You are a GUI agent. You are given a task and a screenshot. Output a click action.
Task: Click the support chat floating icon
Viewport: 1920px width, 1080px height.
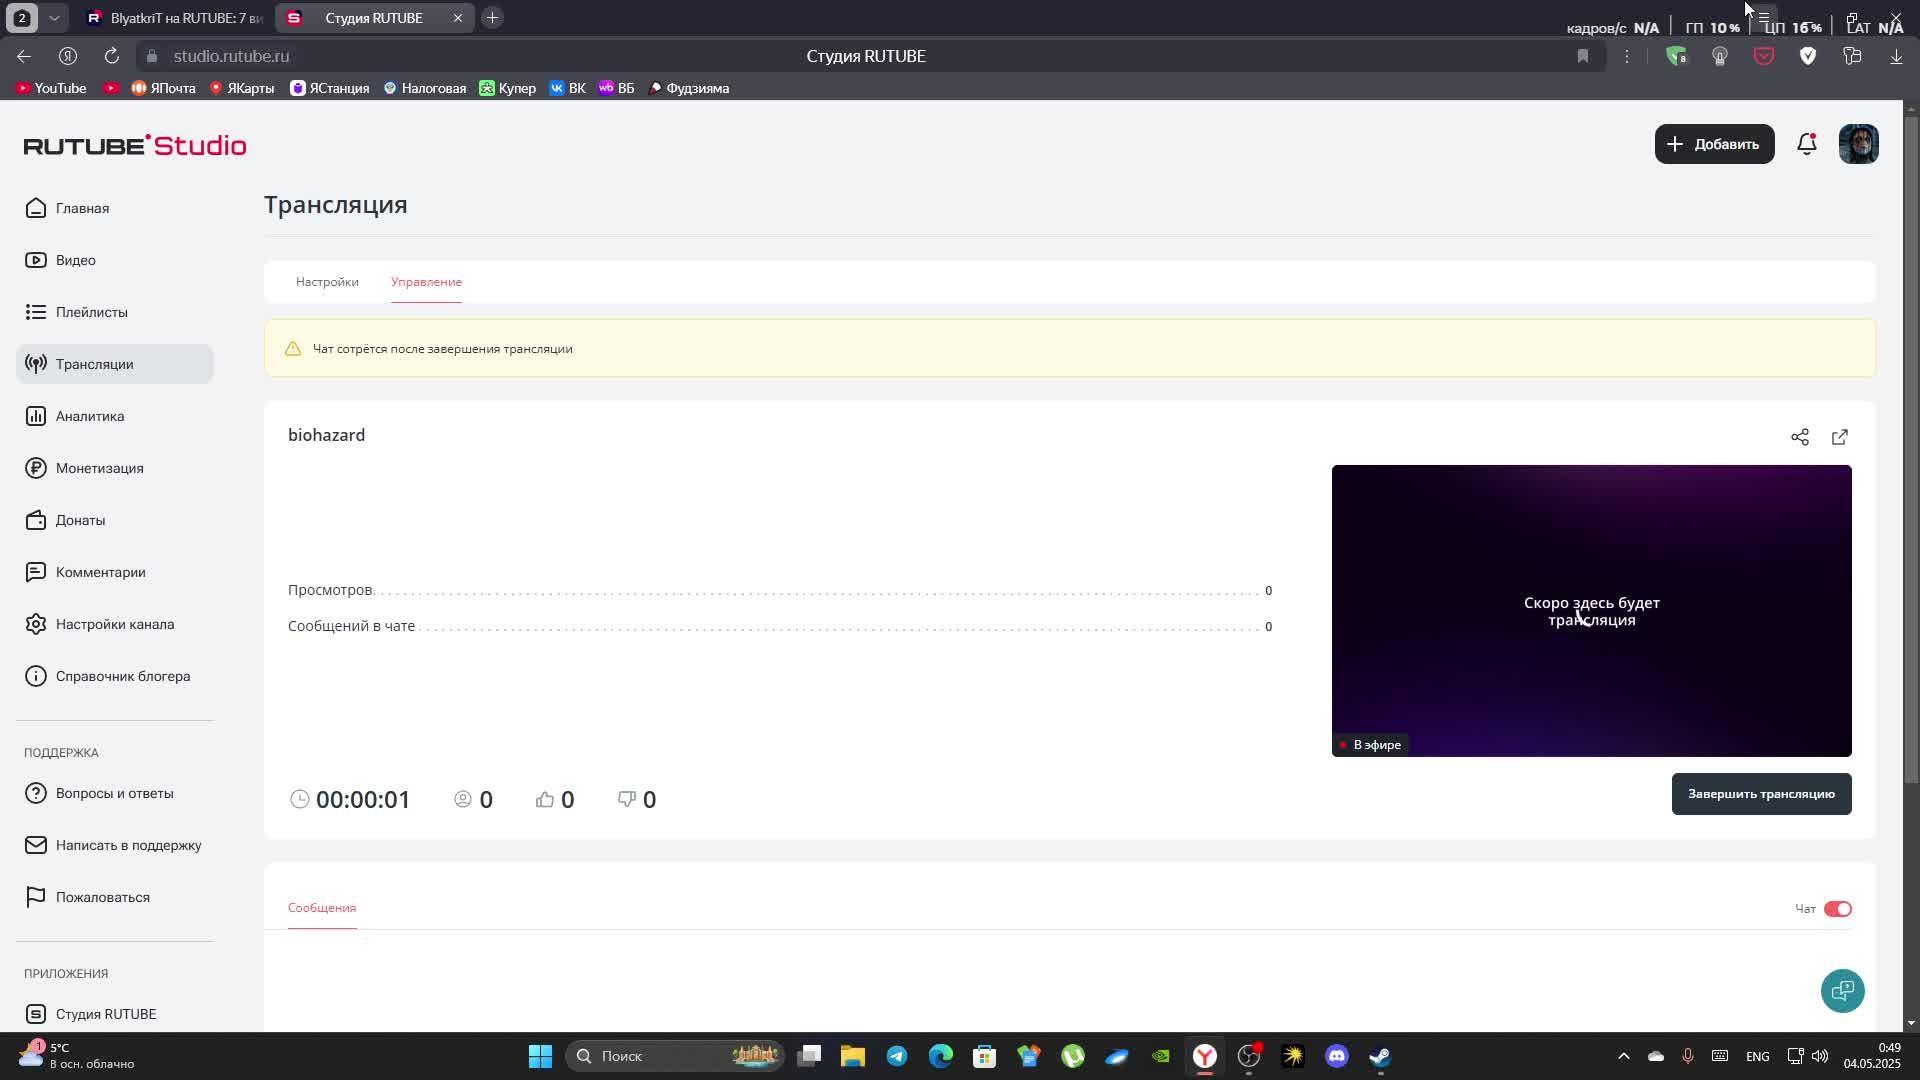coord(1842,991)
